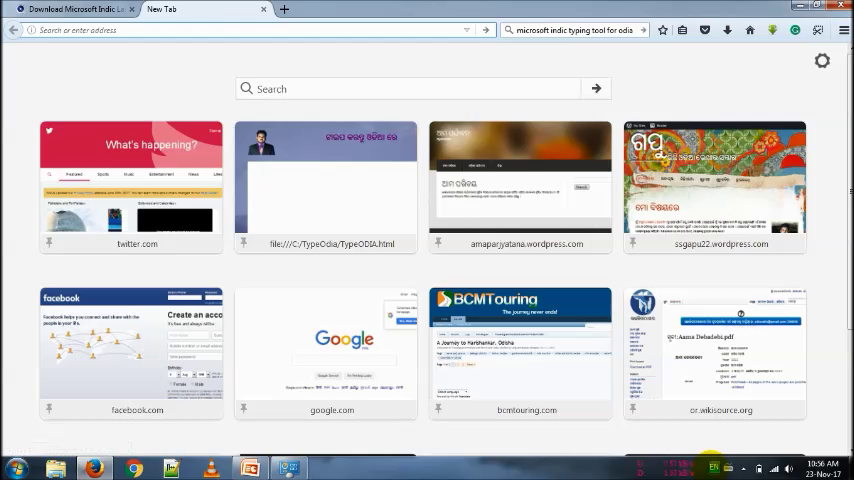Submit the toolbar search with the arrow

point(643,30)
